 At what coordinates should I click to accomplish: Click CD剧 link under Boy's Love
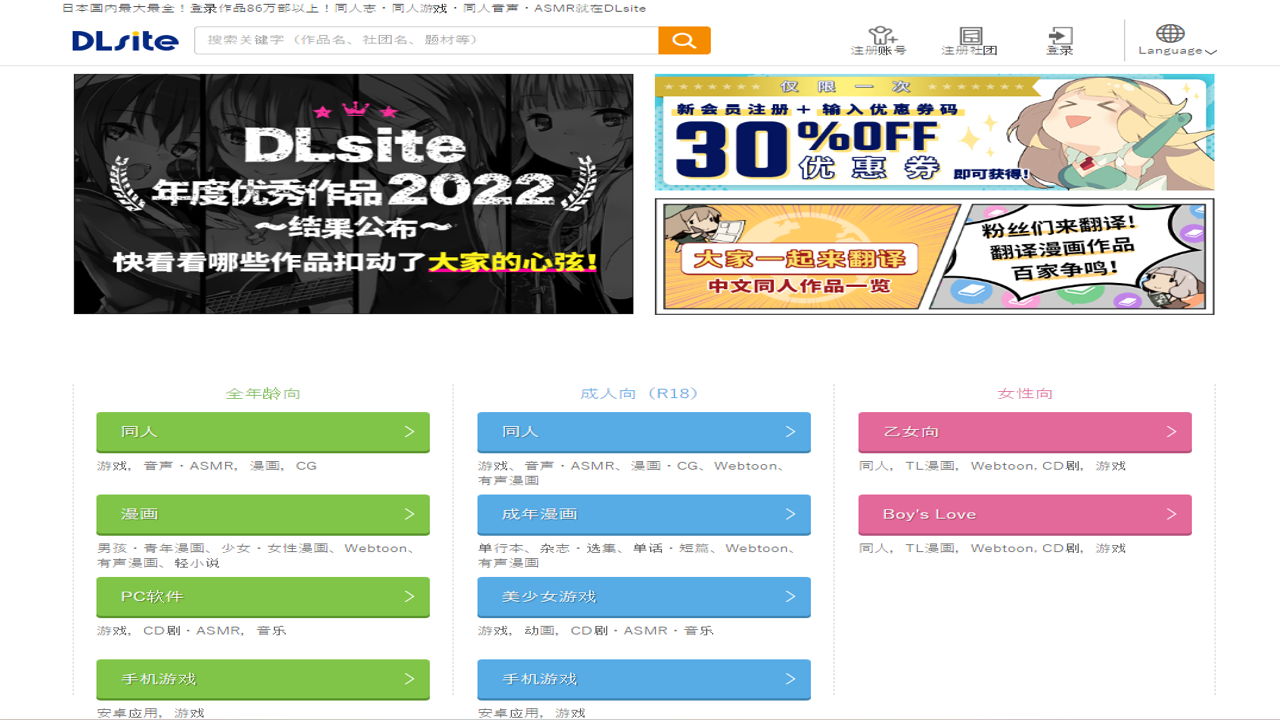pyautogui.click(x=1062, y=548)
